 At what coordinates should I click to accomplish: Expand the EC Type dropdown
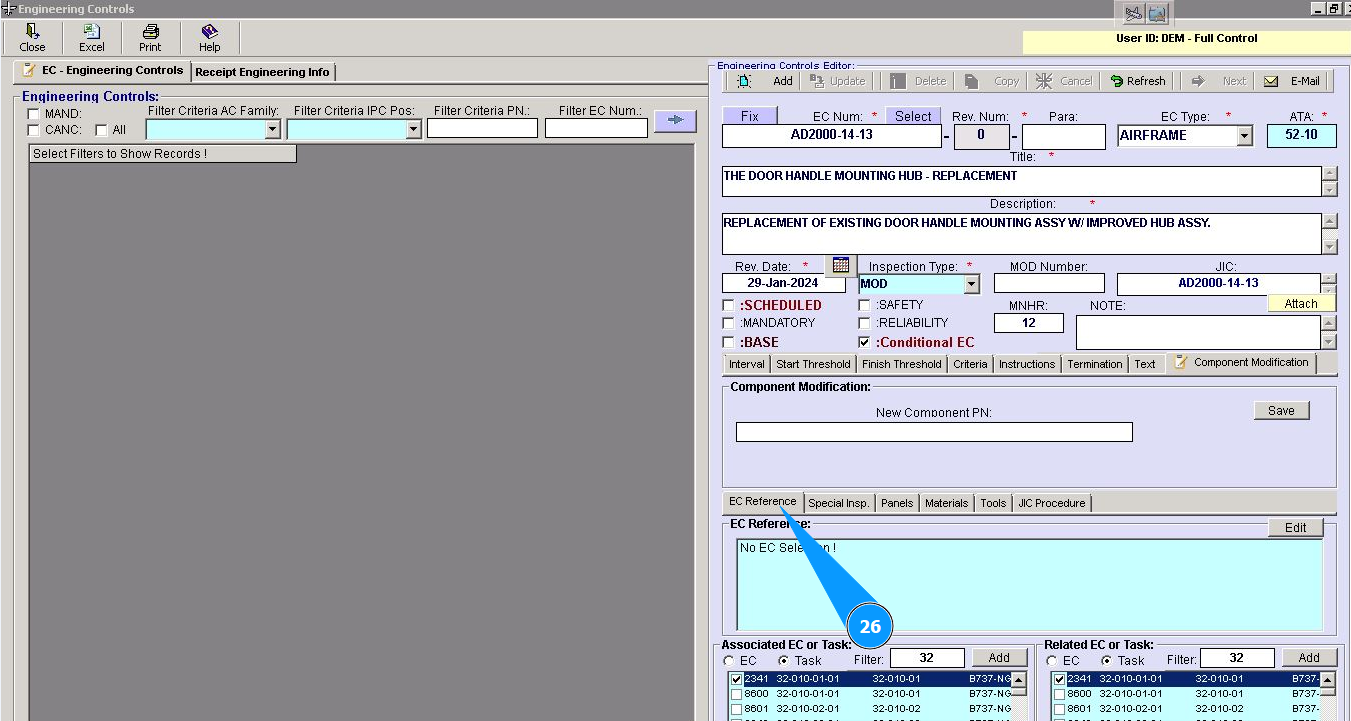coord(1244,136)
